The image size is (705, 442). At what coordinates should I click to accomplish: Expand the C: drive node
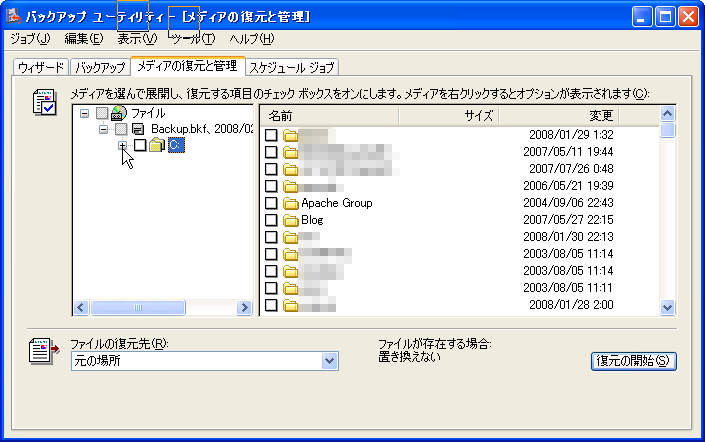point(122,145)
